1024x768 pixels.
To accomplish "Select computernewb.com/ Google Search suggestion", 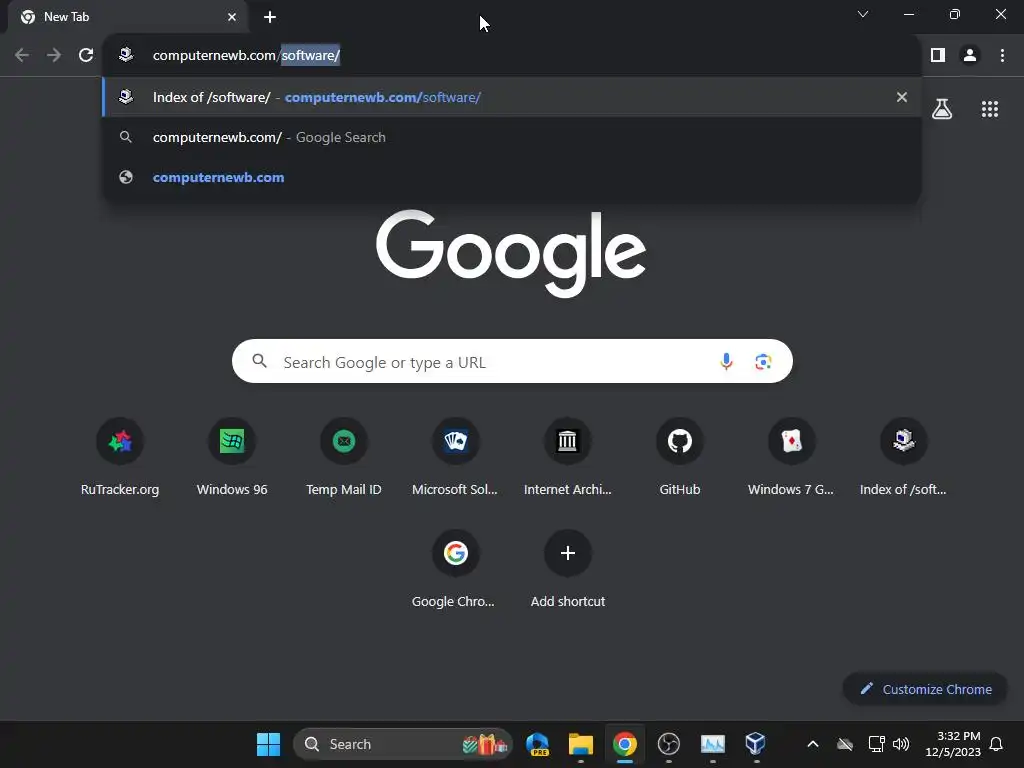I will point(512,137).
